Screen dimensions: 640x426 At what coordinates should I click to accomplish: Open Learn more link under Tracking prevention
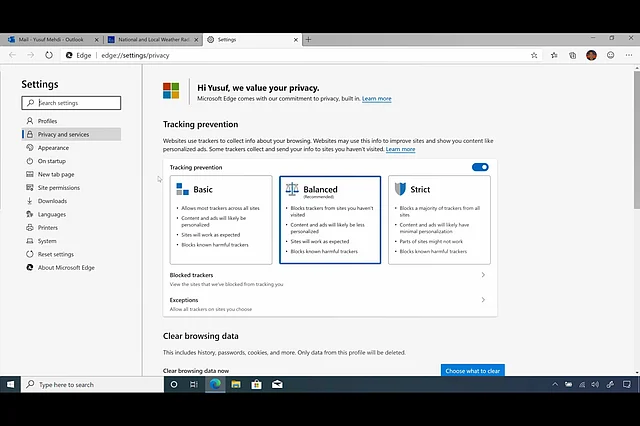point(400,149)
